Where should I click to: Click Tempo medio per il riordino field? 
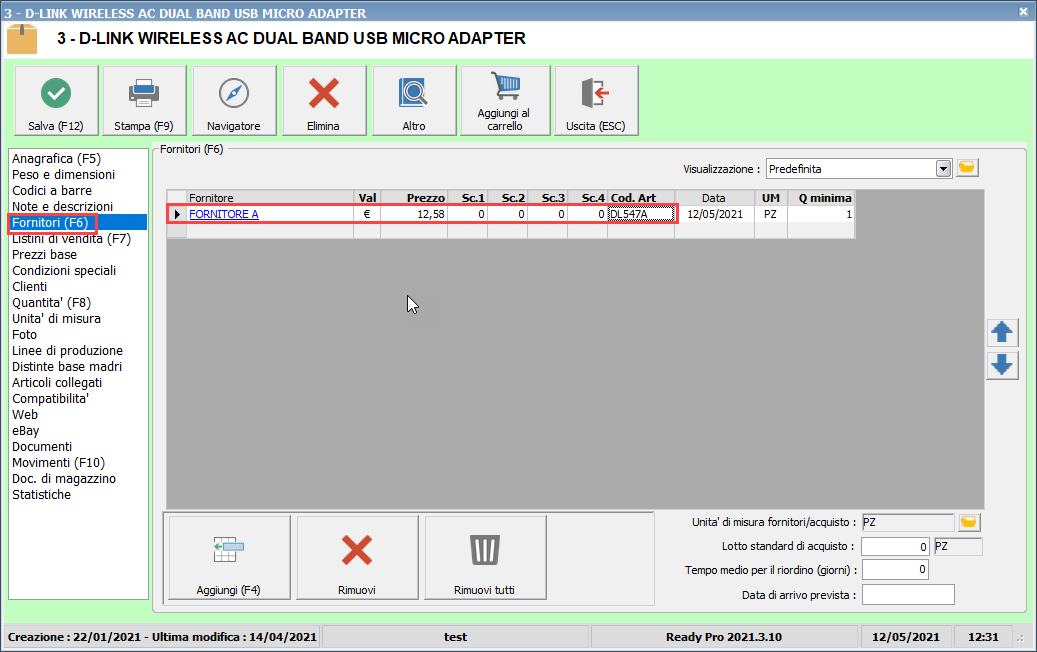click(x=895, y=569)
